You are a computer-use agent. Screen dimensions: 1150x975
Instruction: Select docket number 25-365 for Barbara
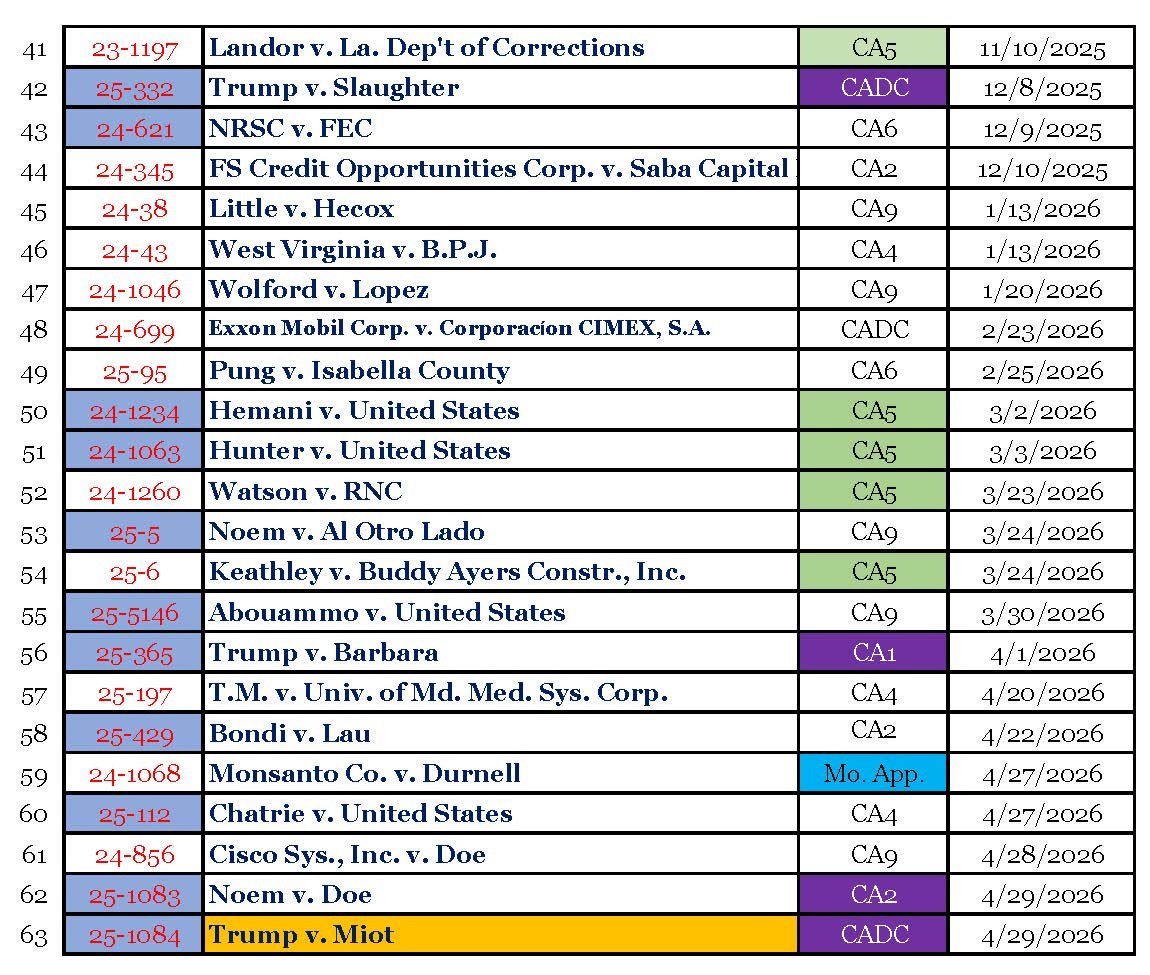click(134, 654)
